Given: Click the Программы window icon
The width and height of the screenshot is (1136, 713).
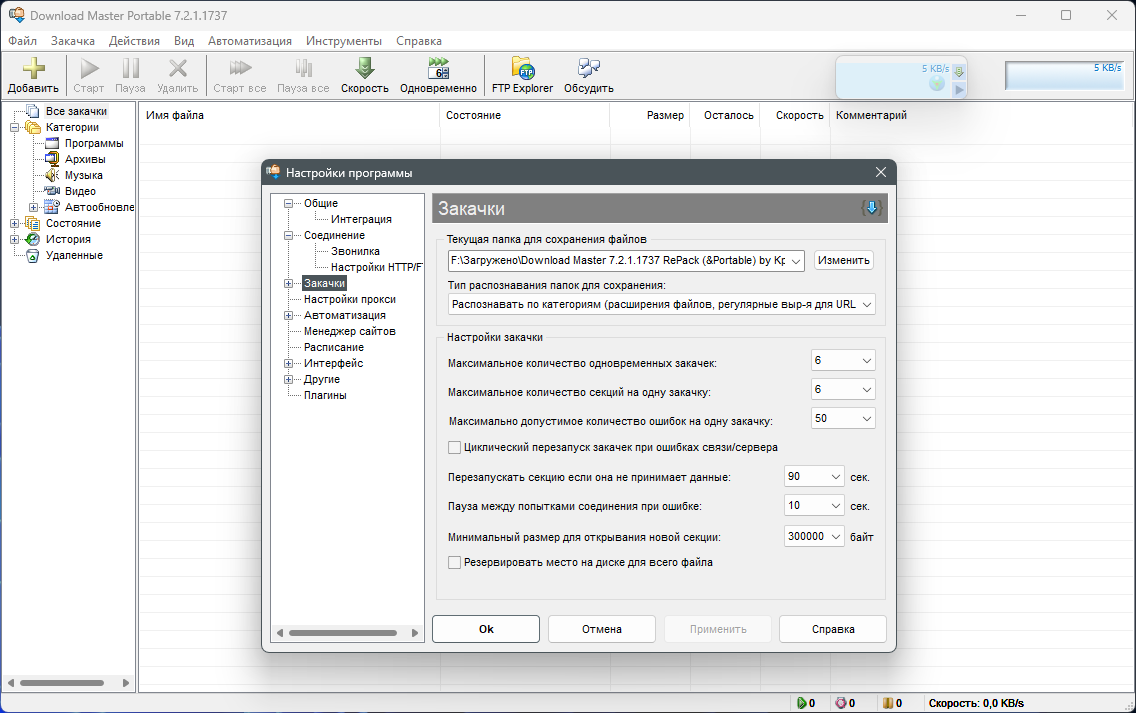Looking at the screenshot, I should coord(52,143).
